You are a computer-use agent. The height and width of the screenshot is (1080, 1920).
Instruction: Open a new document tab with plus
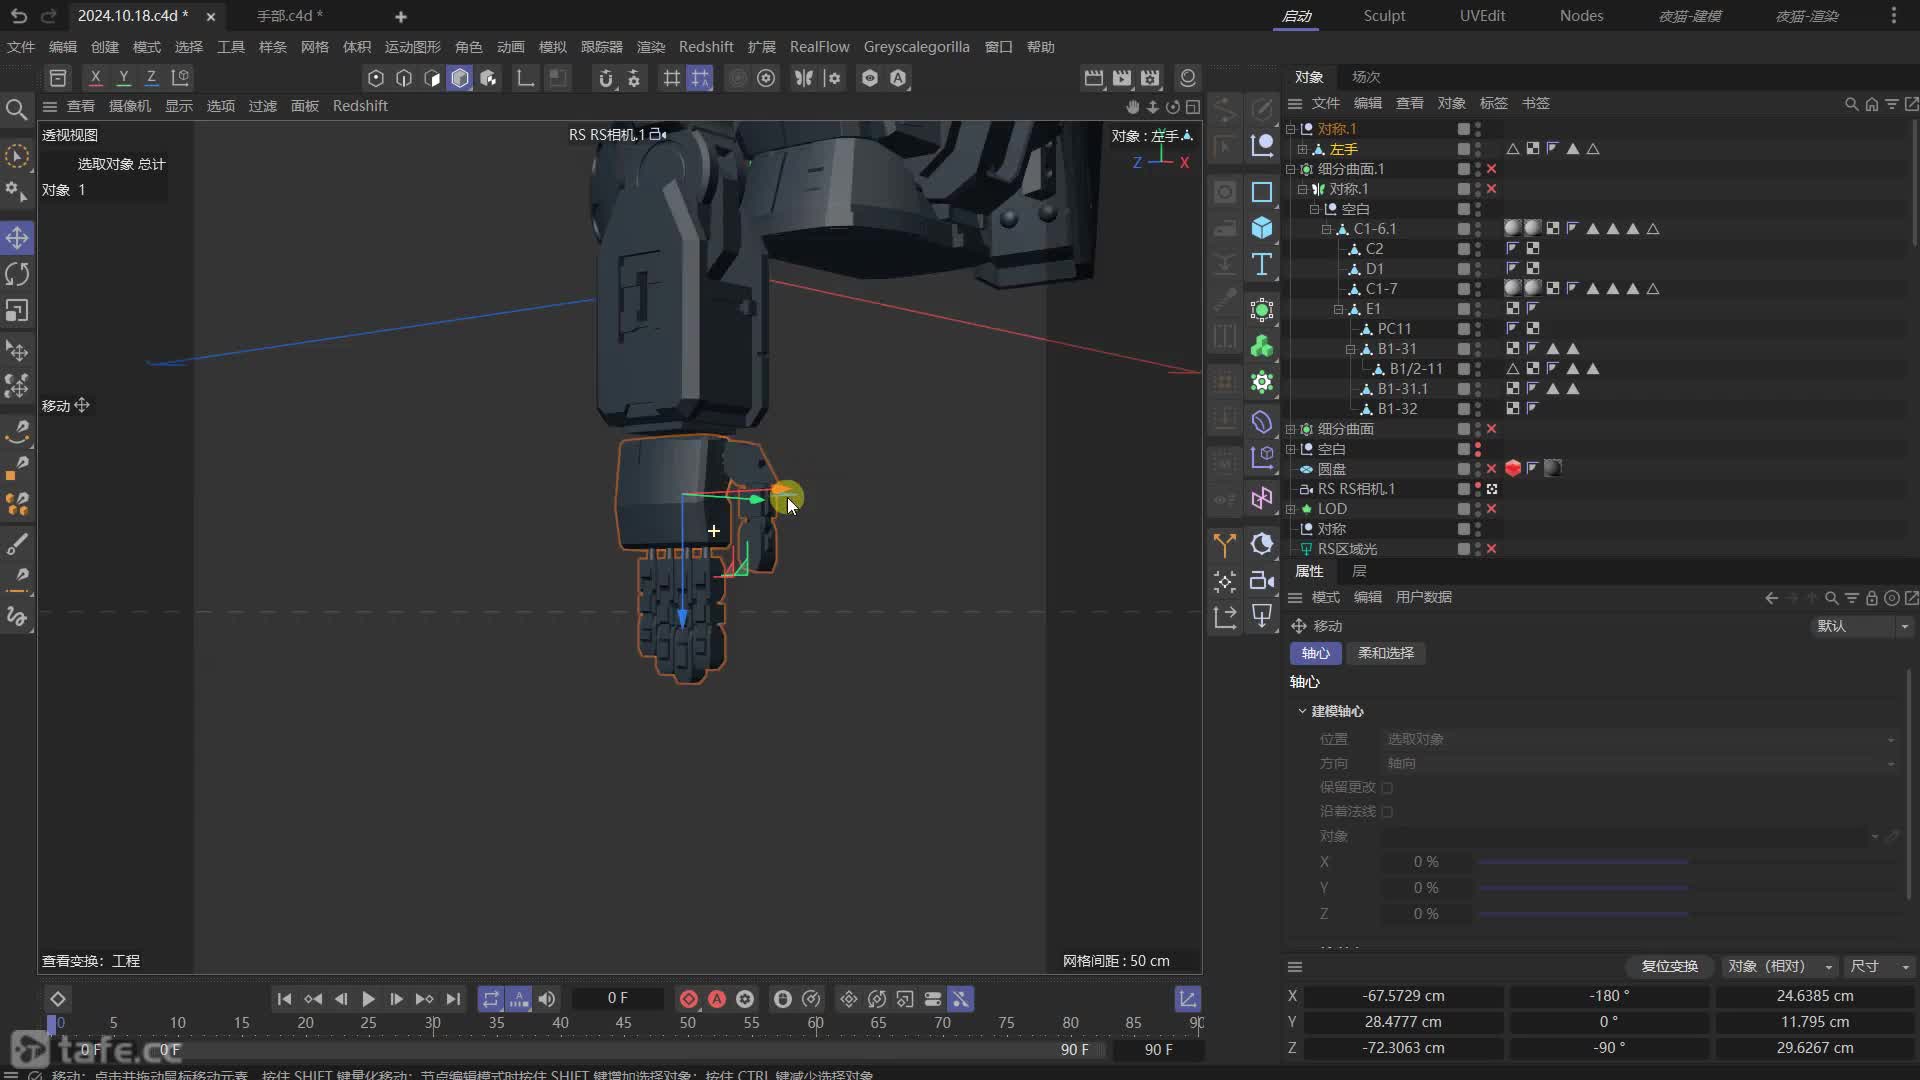[401, 16]
